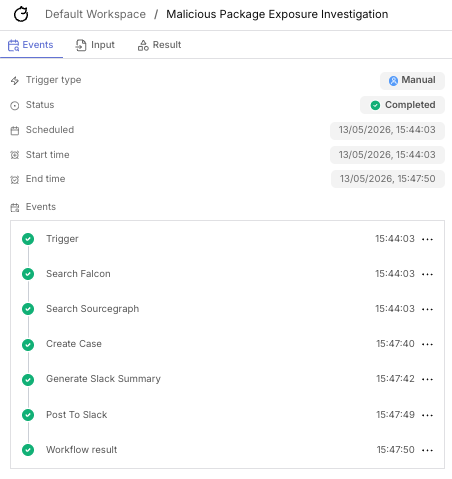
Task: Select the Scheduled timestamp value
Action: (x=387, y=130)
